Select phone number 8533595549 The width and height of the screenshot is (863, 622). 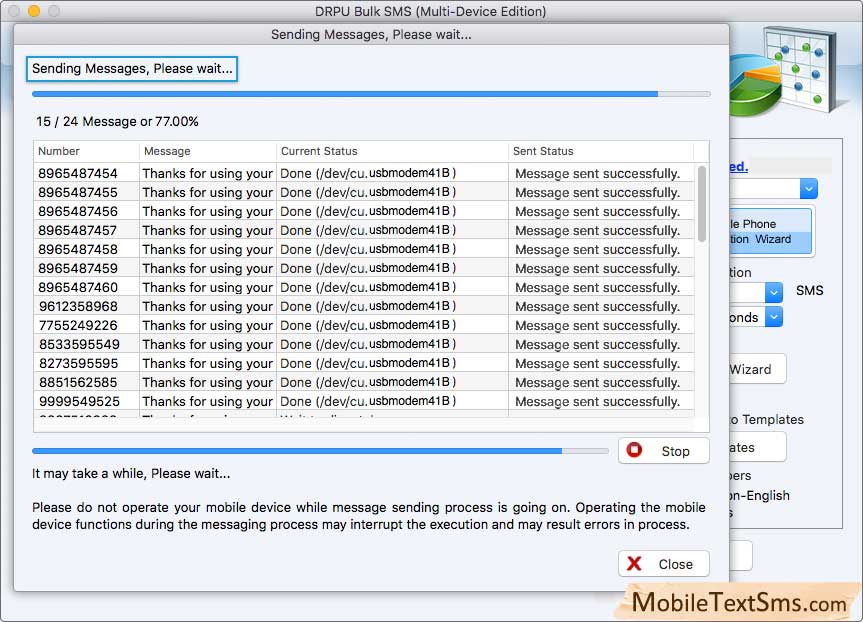(79, 344)
